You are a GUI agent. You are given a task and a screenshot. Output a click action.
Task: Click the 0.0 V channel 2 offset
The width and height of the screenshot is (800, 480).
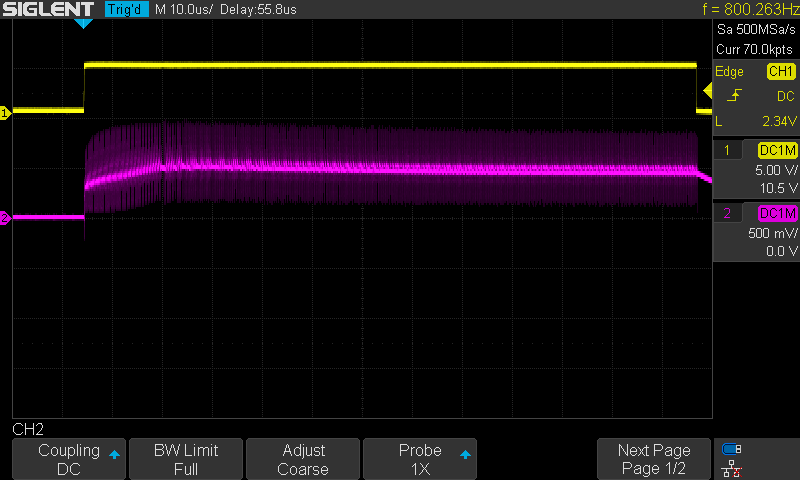(x=782, y=251)
